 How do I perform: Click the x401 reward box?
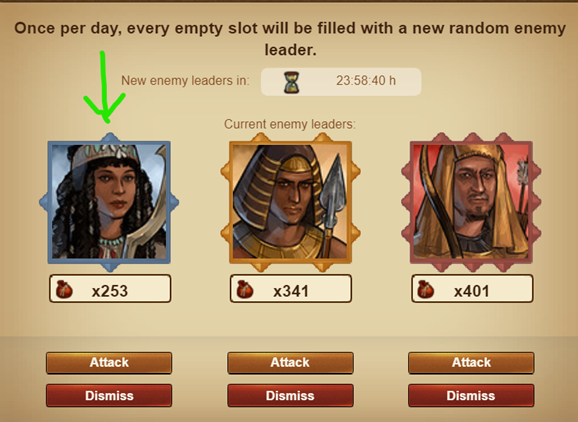coord(472,289)
